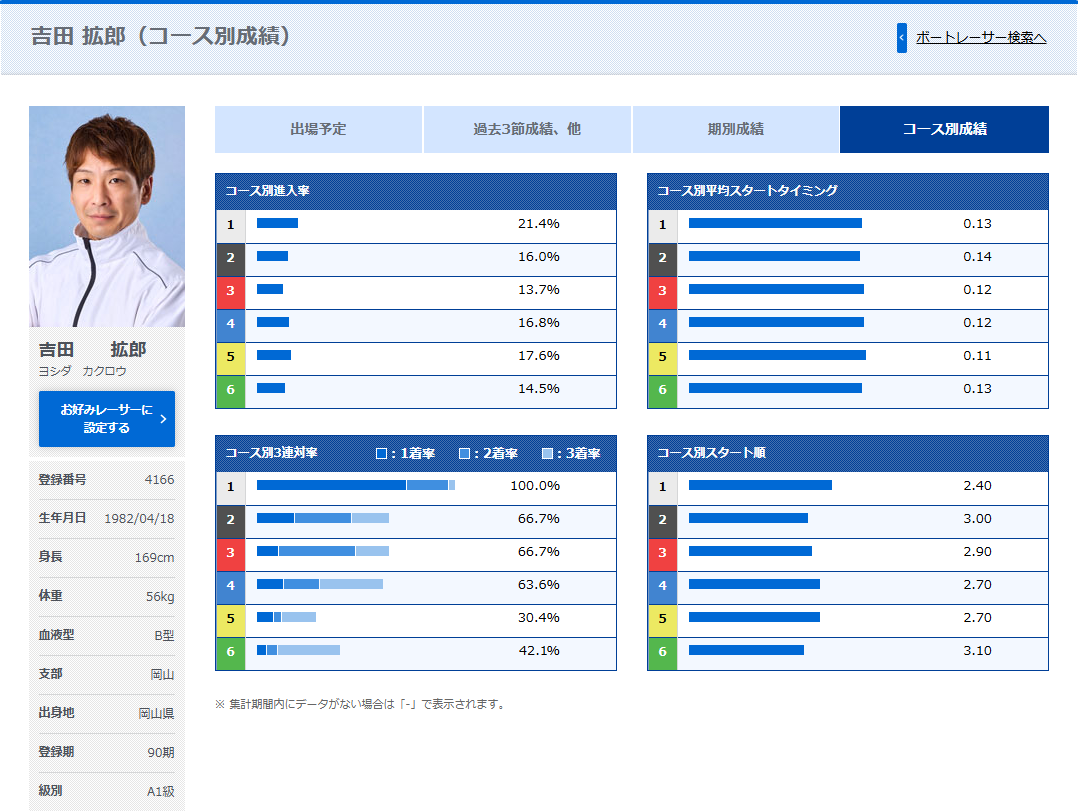Click the 級別 value A1級
Screen dimensions: 1078x811
tap(160, 792)
